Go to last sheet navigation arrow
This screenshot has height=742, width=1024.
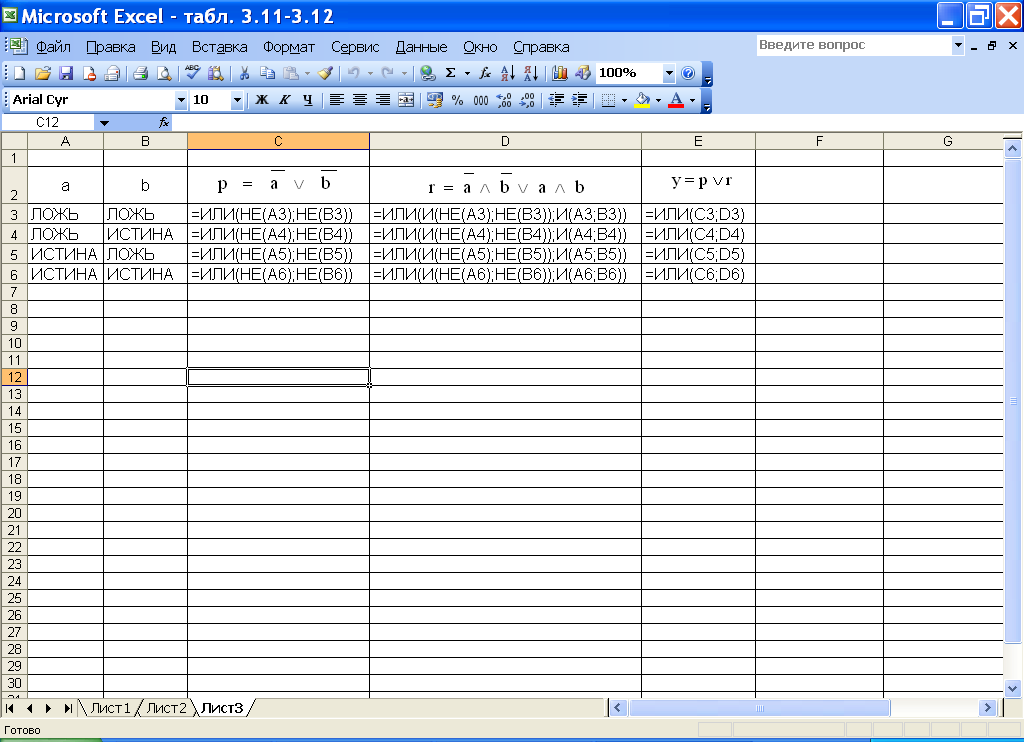point(68,708)
